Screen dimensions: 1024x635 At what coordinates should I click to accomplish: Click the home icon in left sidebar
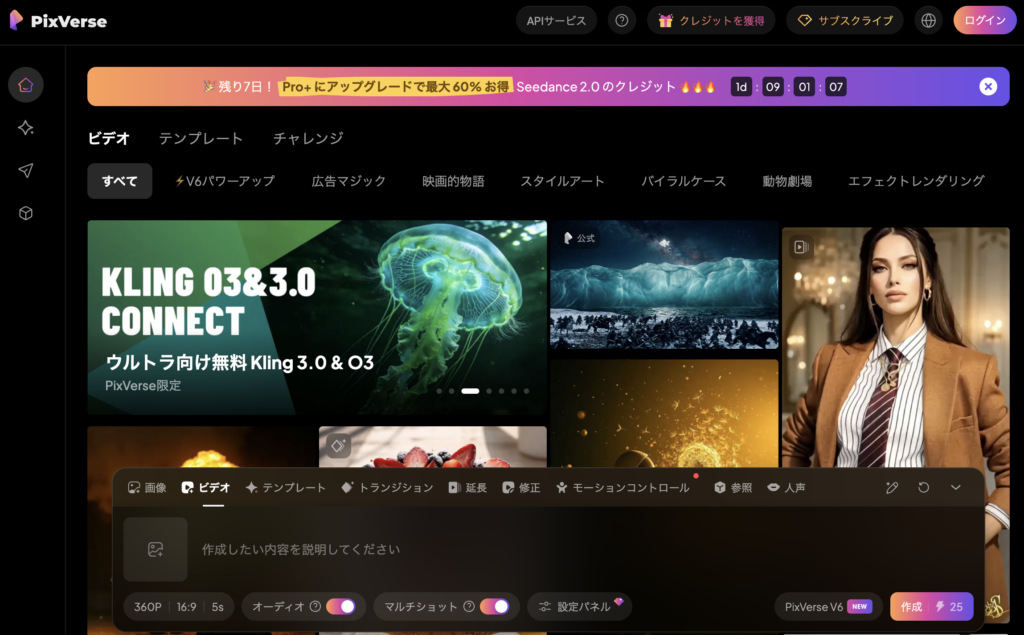point(26,85)
